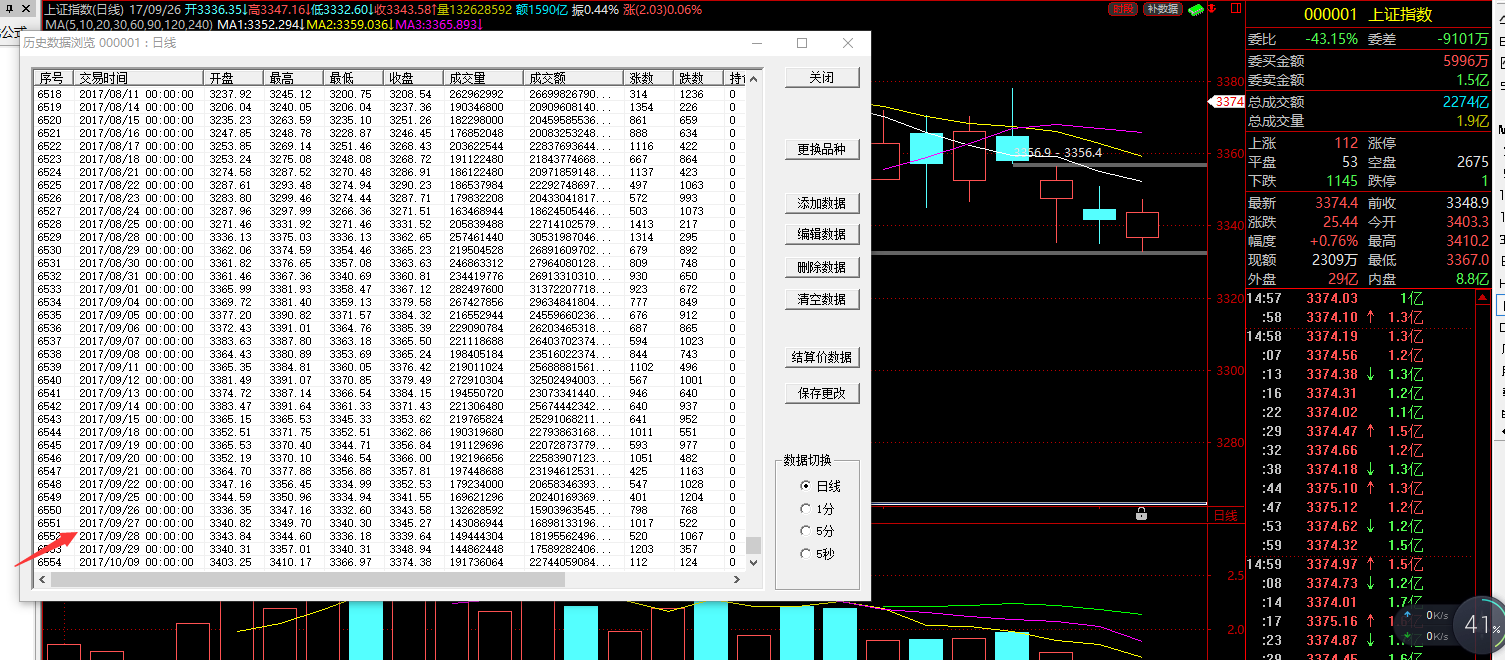Click the 14:59 tick row 3374.97

1360,564
